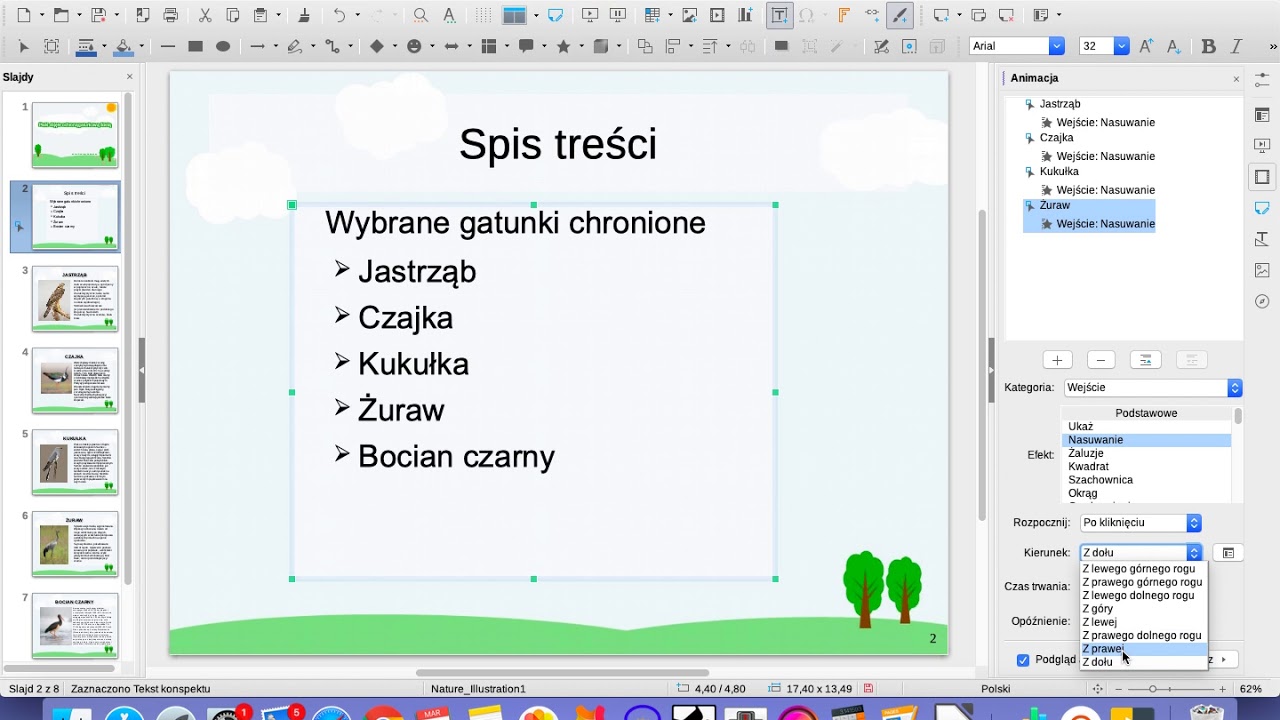Open Find and Replace magnifier icon
Viewport: 1280px width, 720px height.
click(x=421, y=15)
